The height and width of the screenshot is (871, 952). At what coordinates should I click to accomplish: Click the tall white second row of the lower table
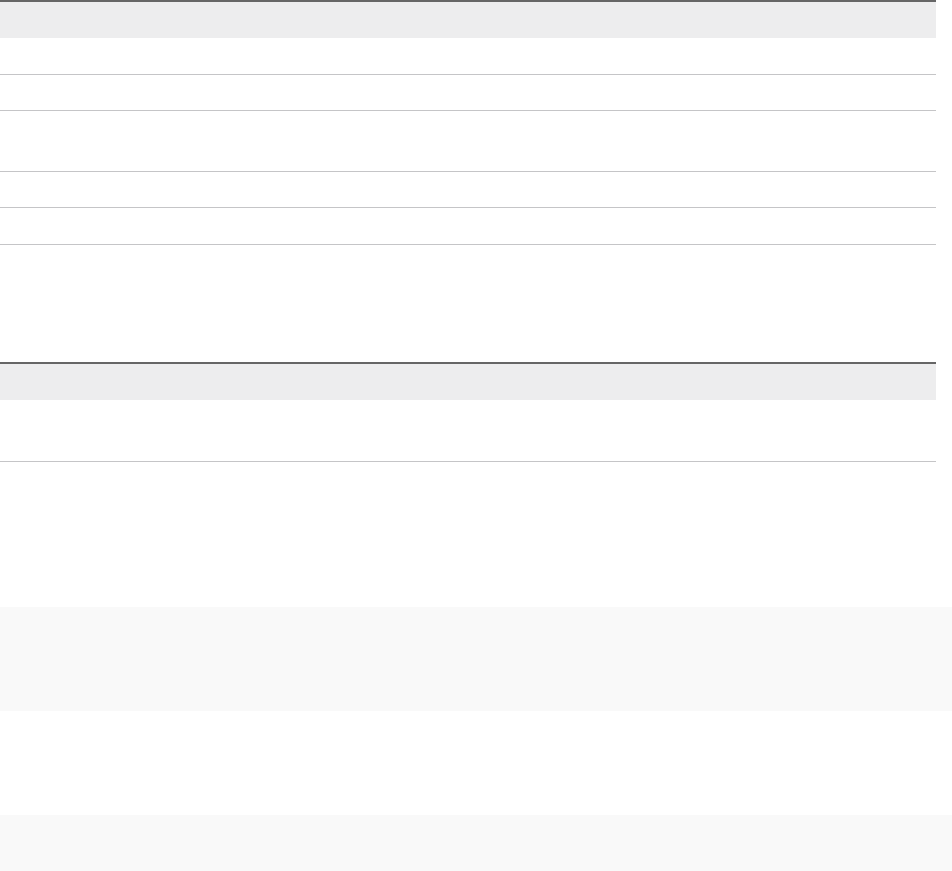click(x=468, y=533)
